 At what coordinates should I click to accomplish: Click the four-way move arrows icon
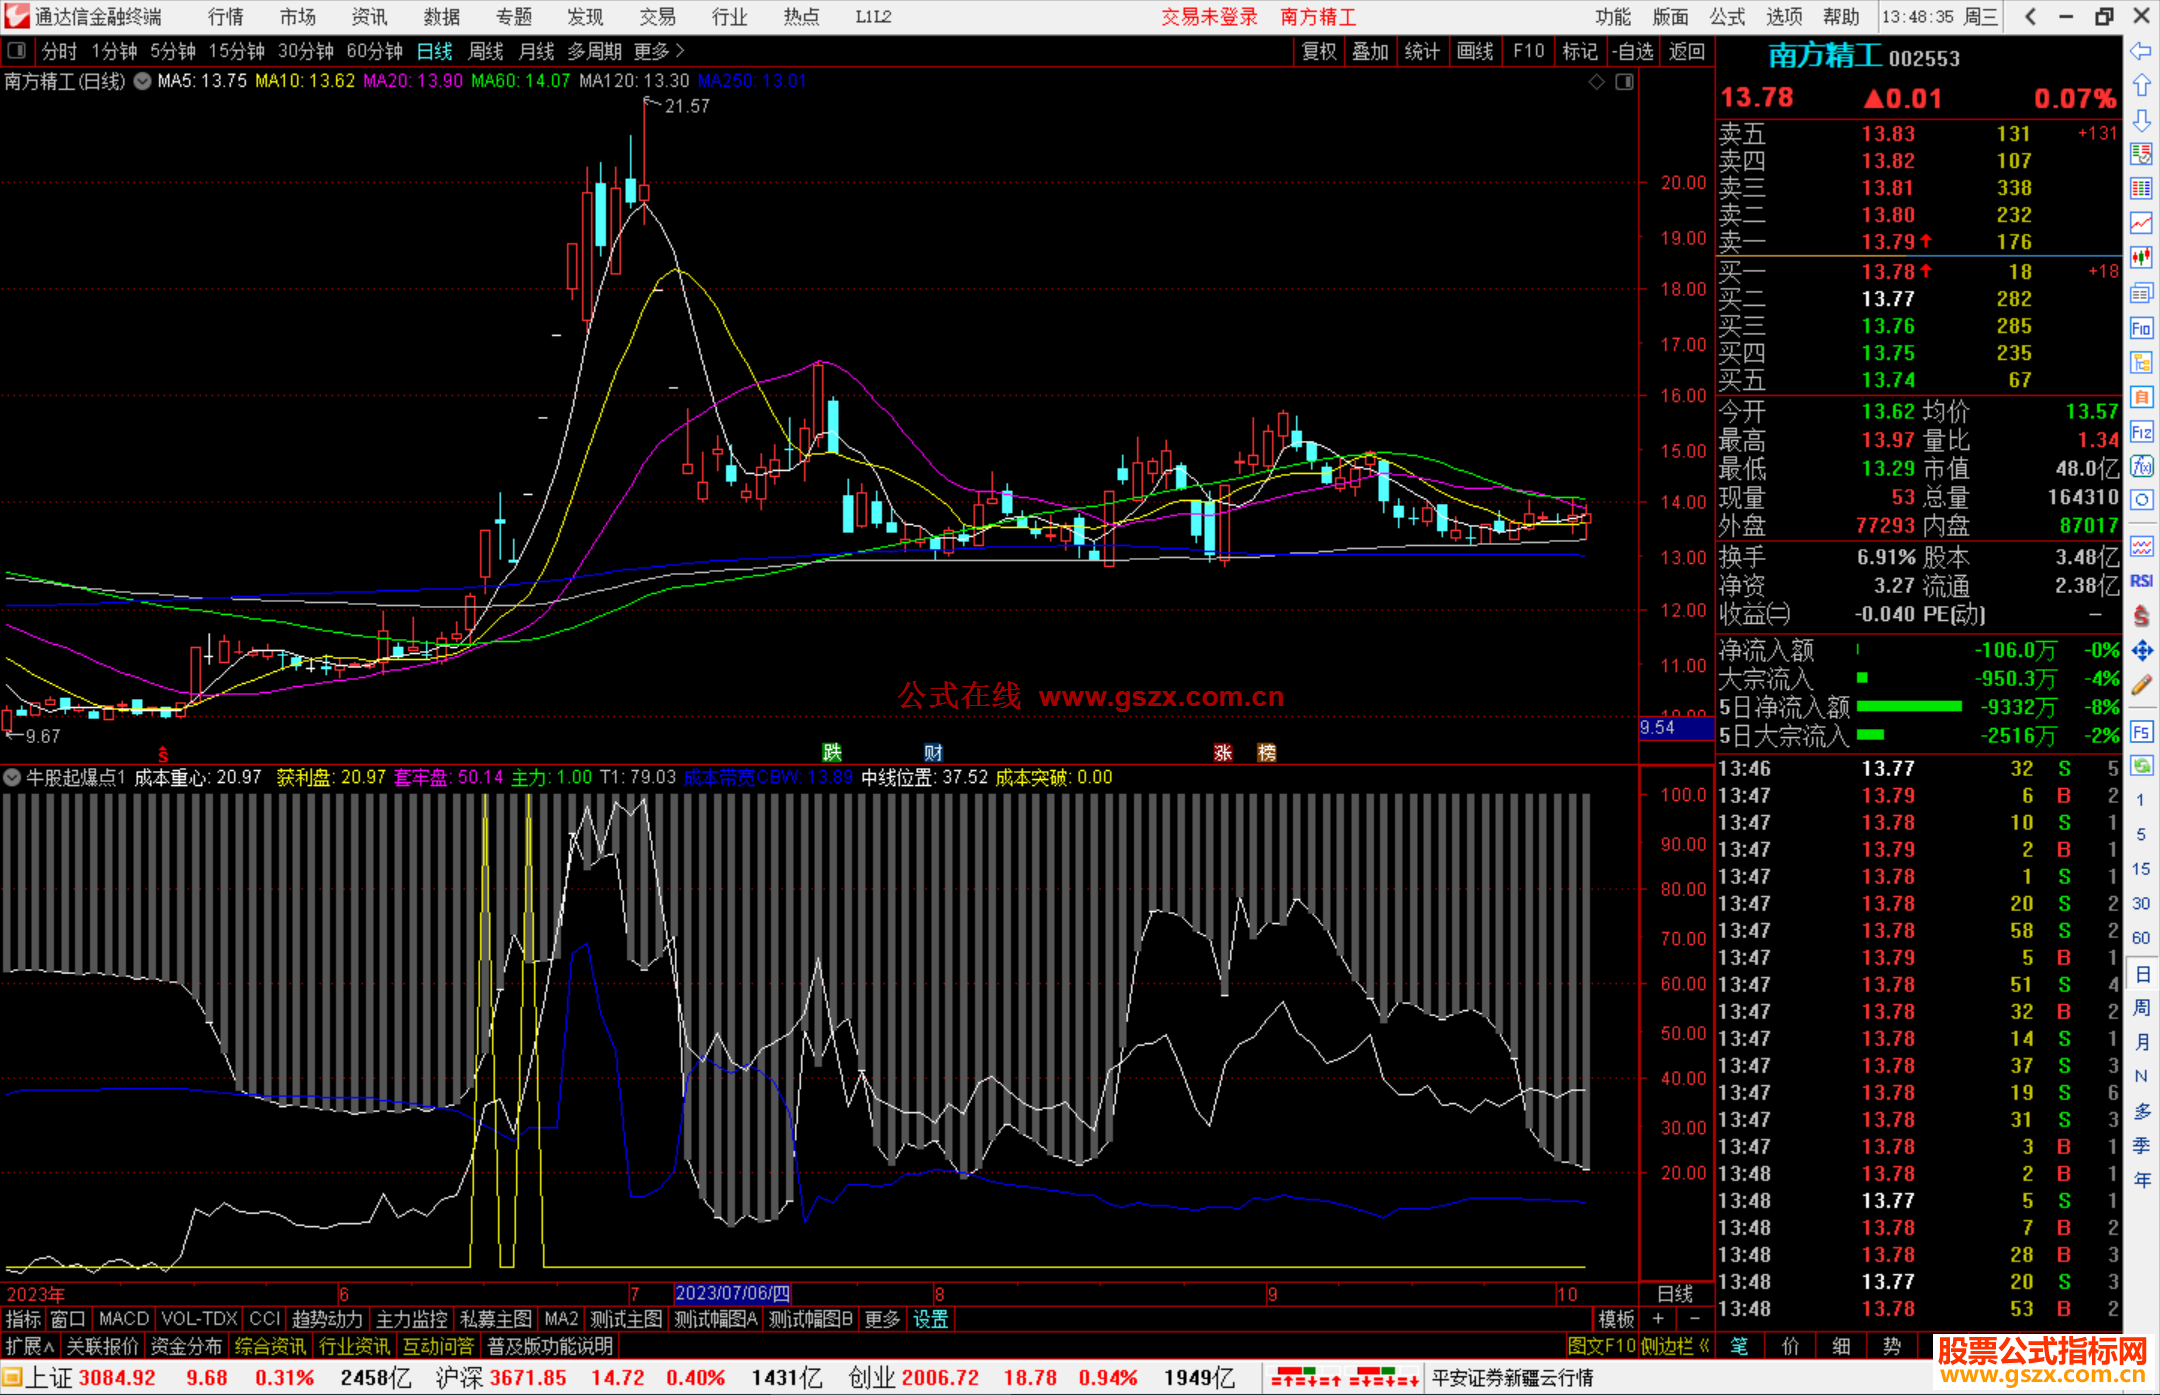click(x=2141, y=651)
